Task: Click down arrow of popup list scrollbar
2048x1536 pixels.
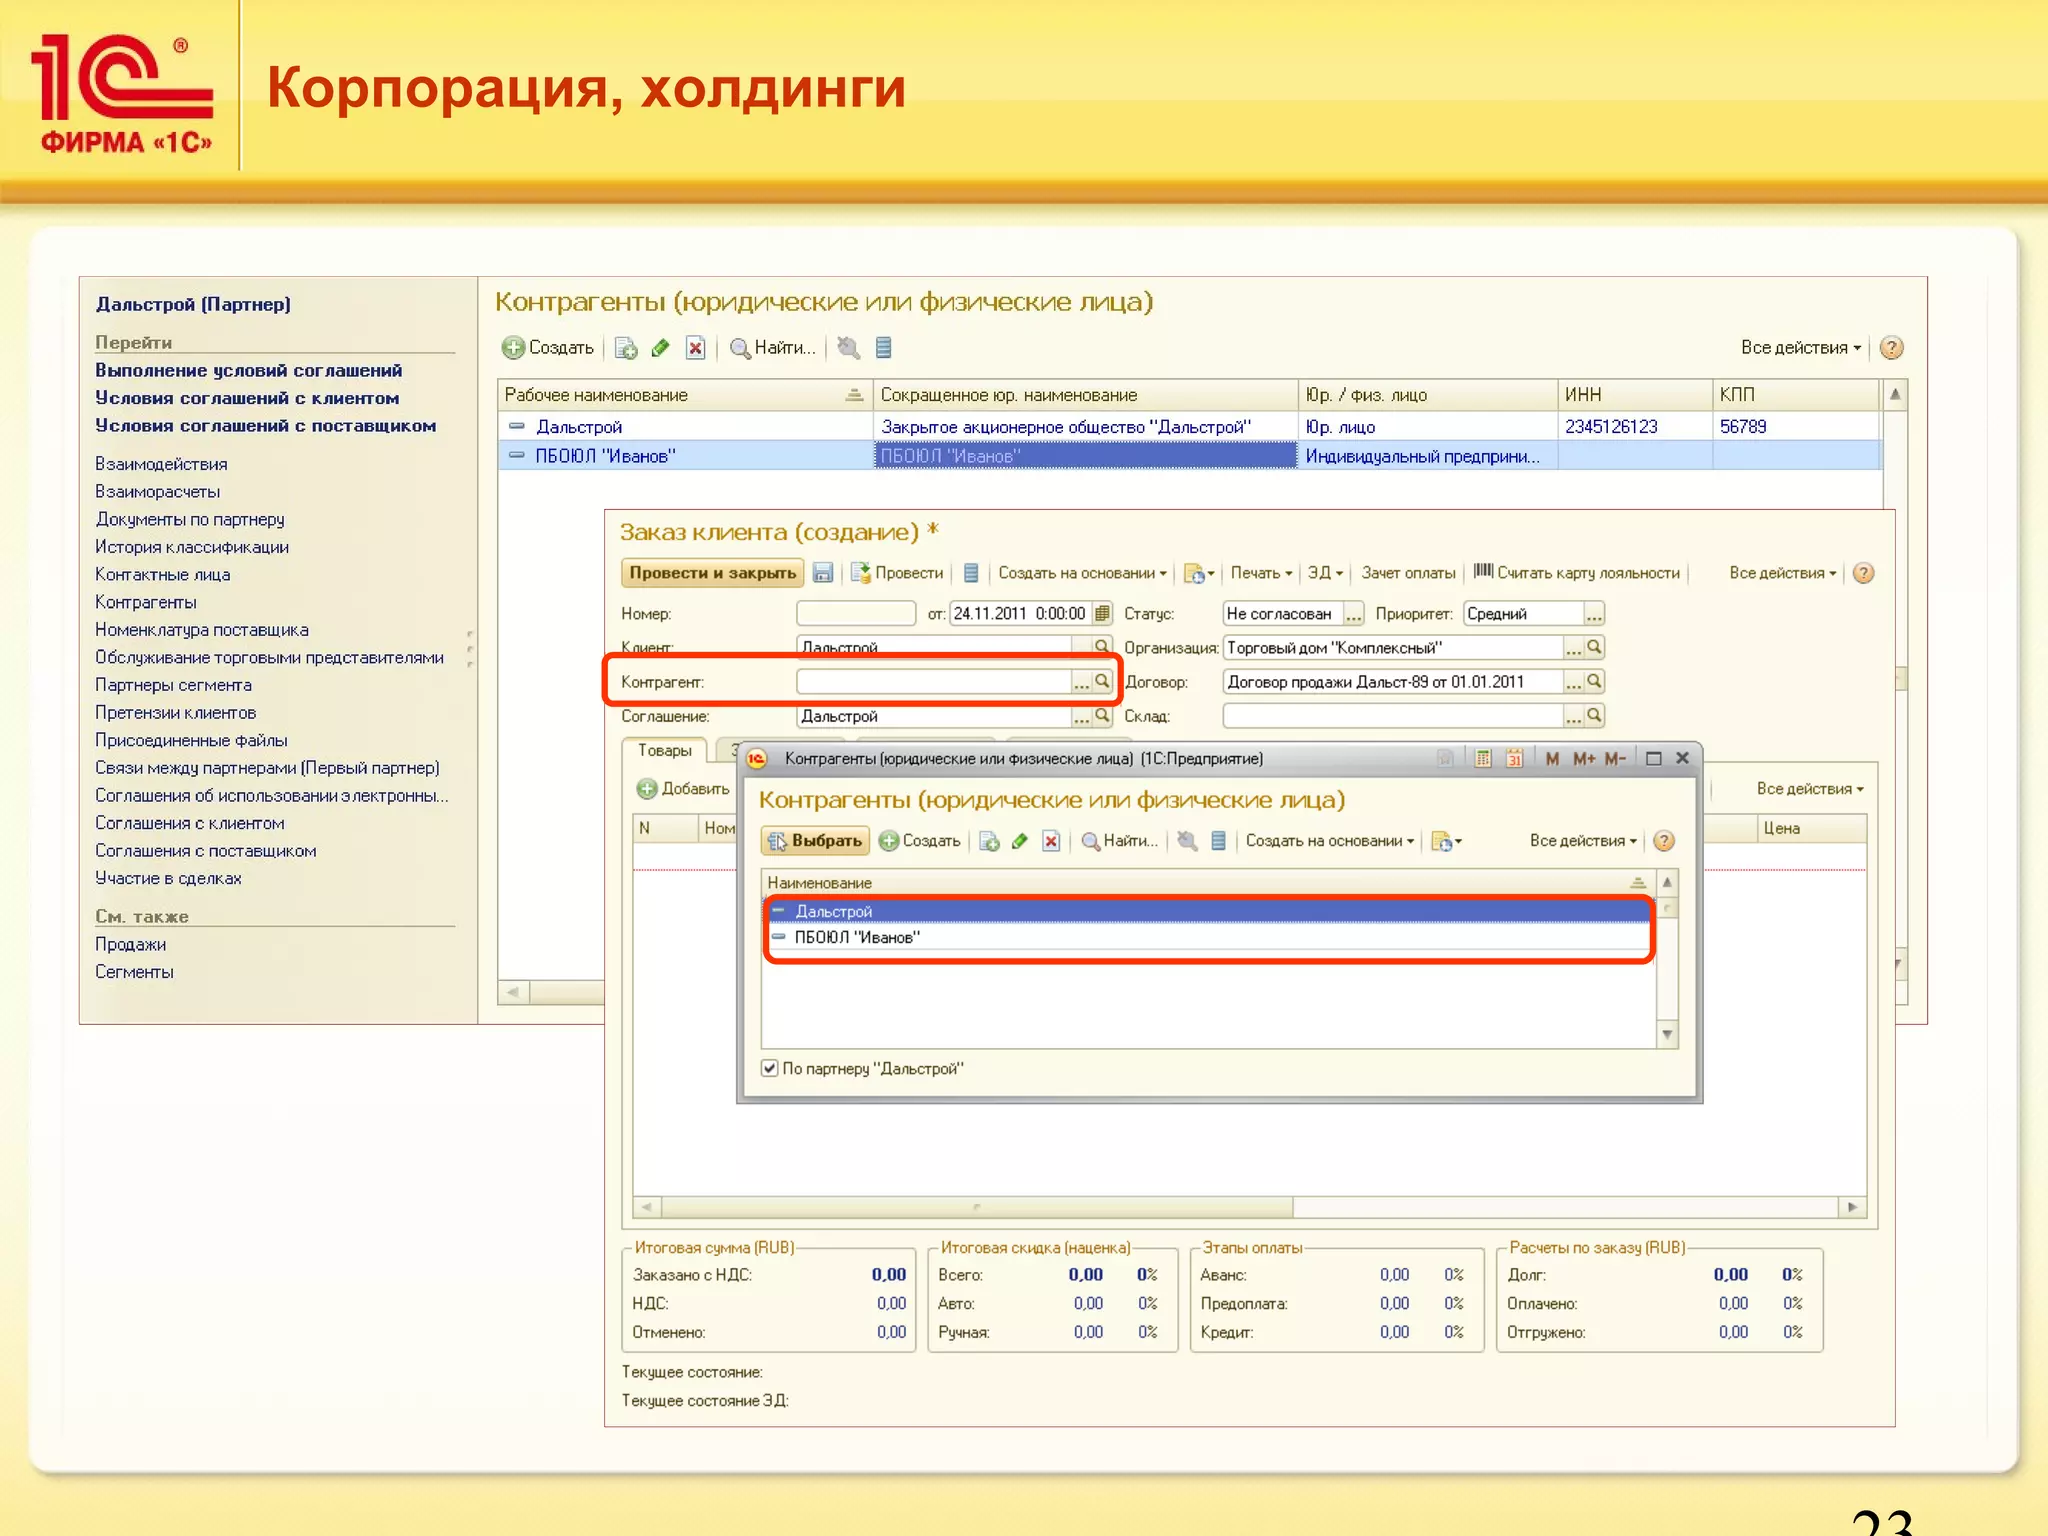Action: (1667, 1035)
